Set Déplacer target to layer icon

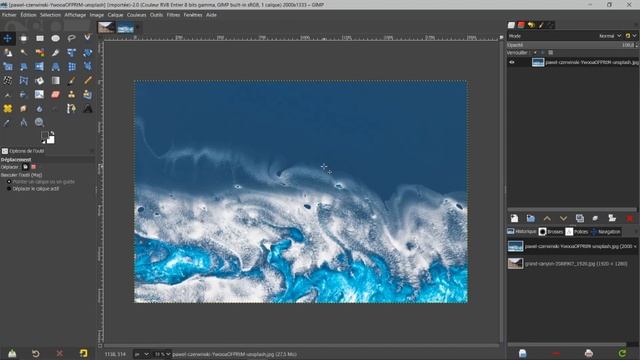(x=25, y=167)
